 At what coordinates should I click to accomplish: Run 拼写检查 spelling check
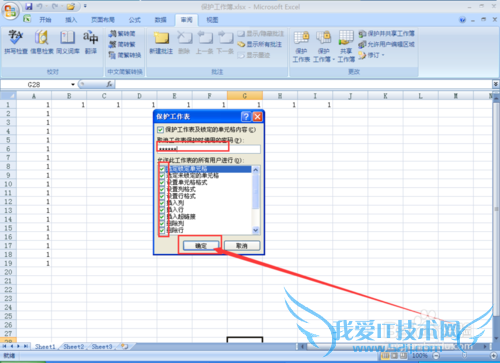tap(15, 42)
